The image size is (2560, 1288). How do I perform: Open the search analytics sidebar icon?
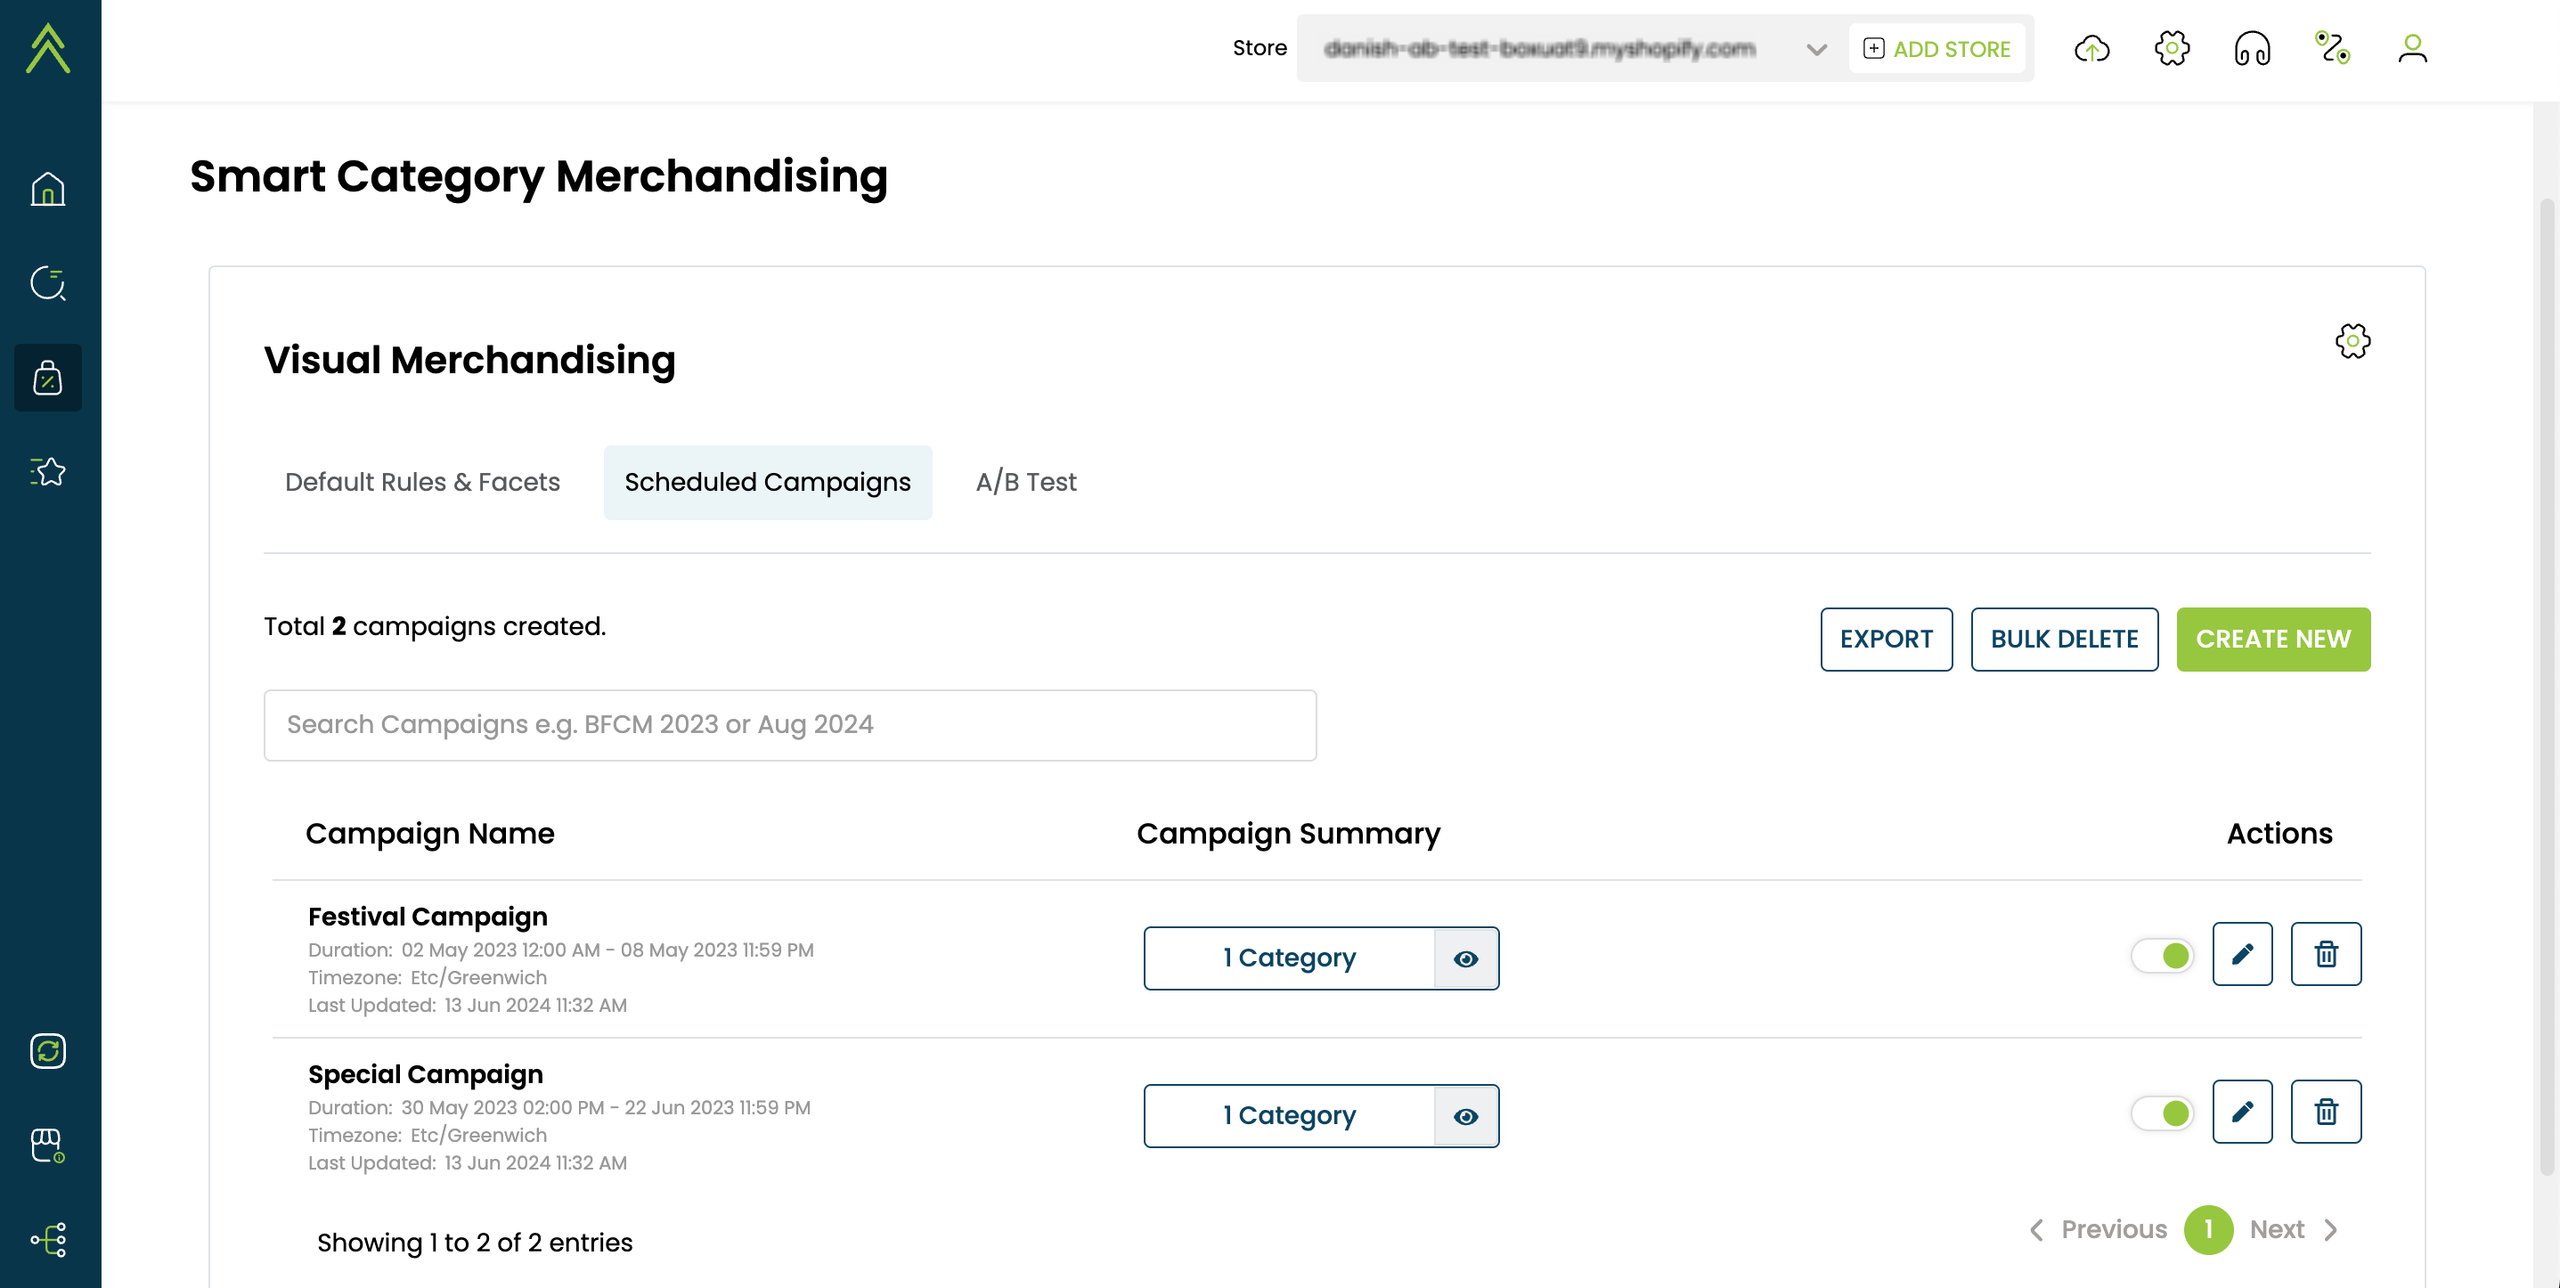pos(48,283)
